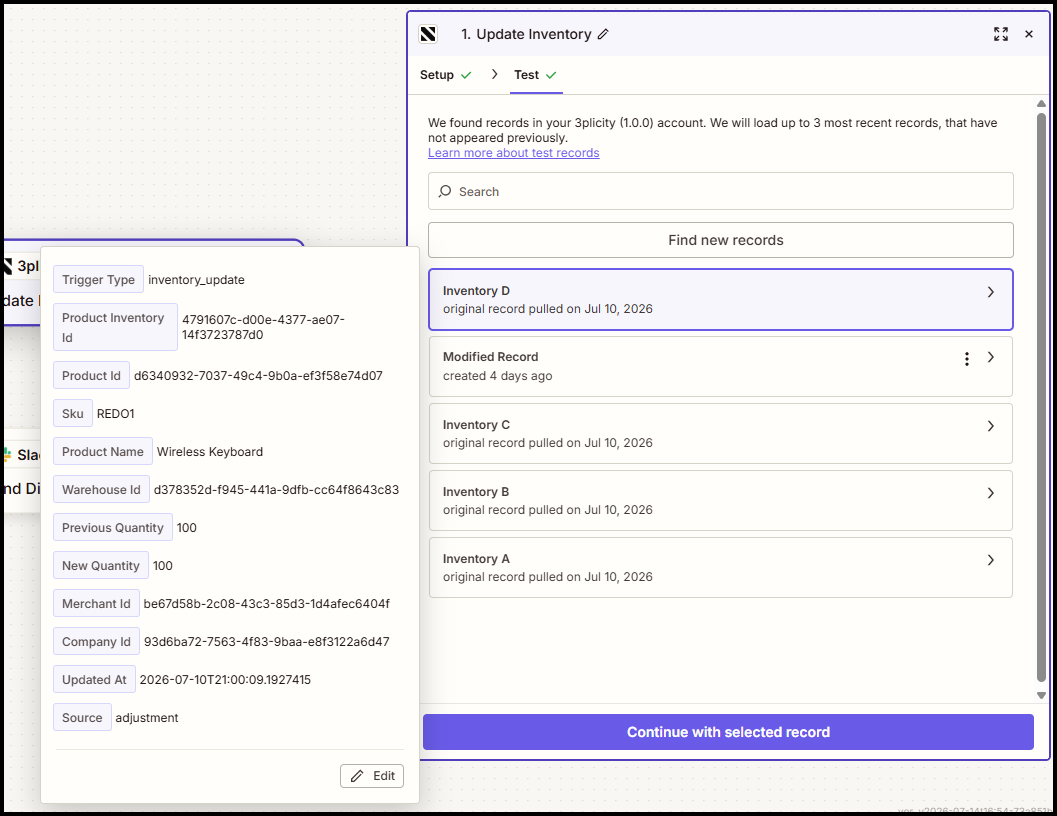
Task: Click scrollbar up arrow in Test panel
Action: point(1041,104)
